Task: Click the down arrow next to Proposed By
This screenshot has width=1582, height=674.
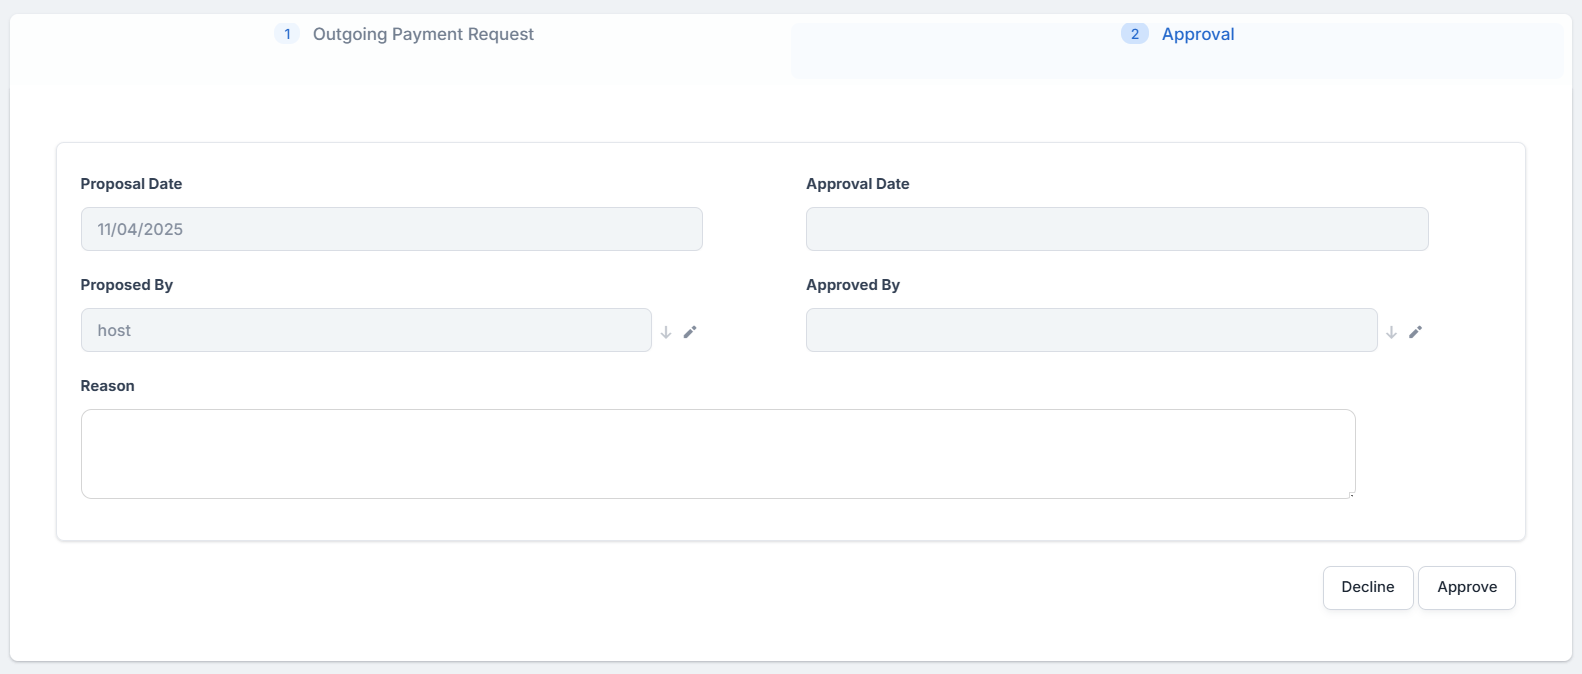Action: click(666, 332)
